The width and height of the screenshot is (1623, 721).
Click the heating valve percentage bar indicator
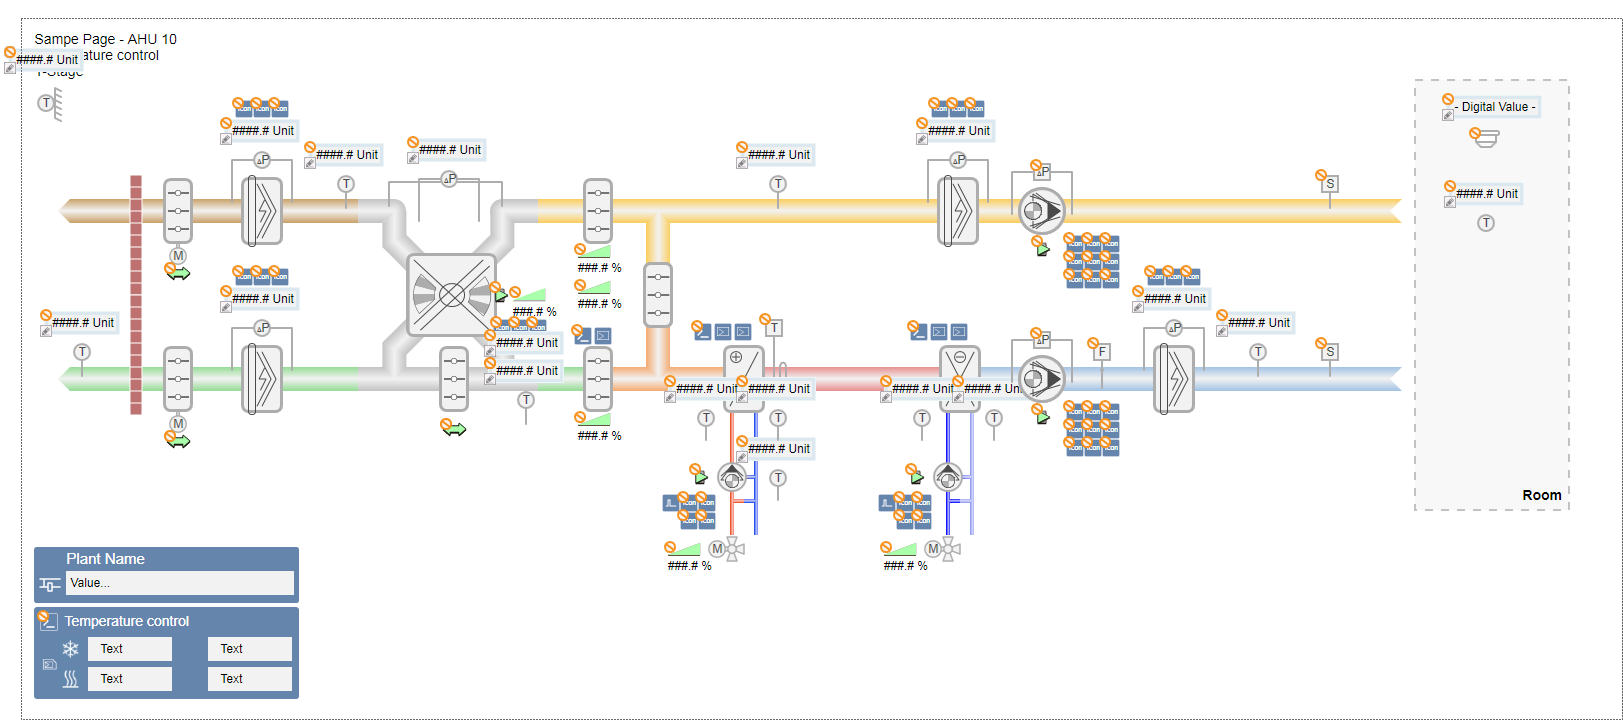(x=687, y=549)
